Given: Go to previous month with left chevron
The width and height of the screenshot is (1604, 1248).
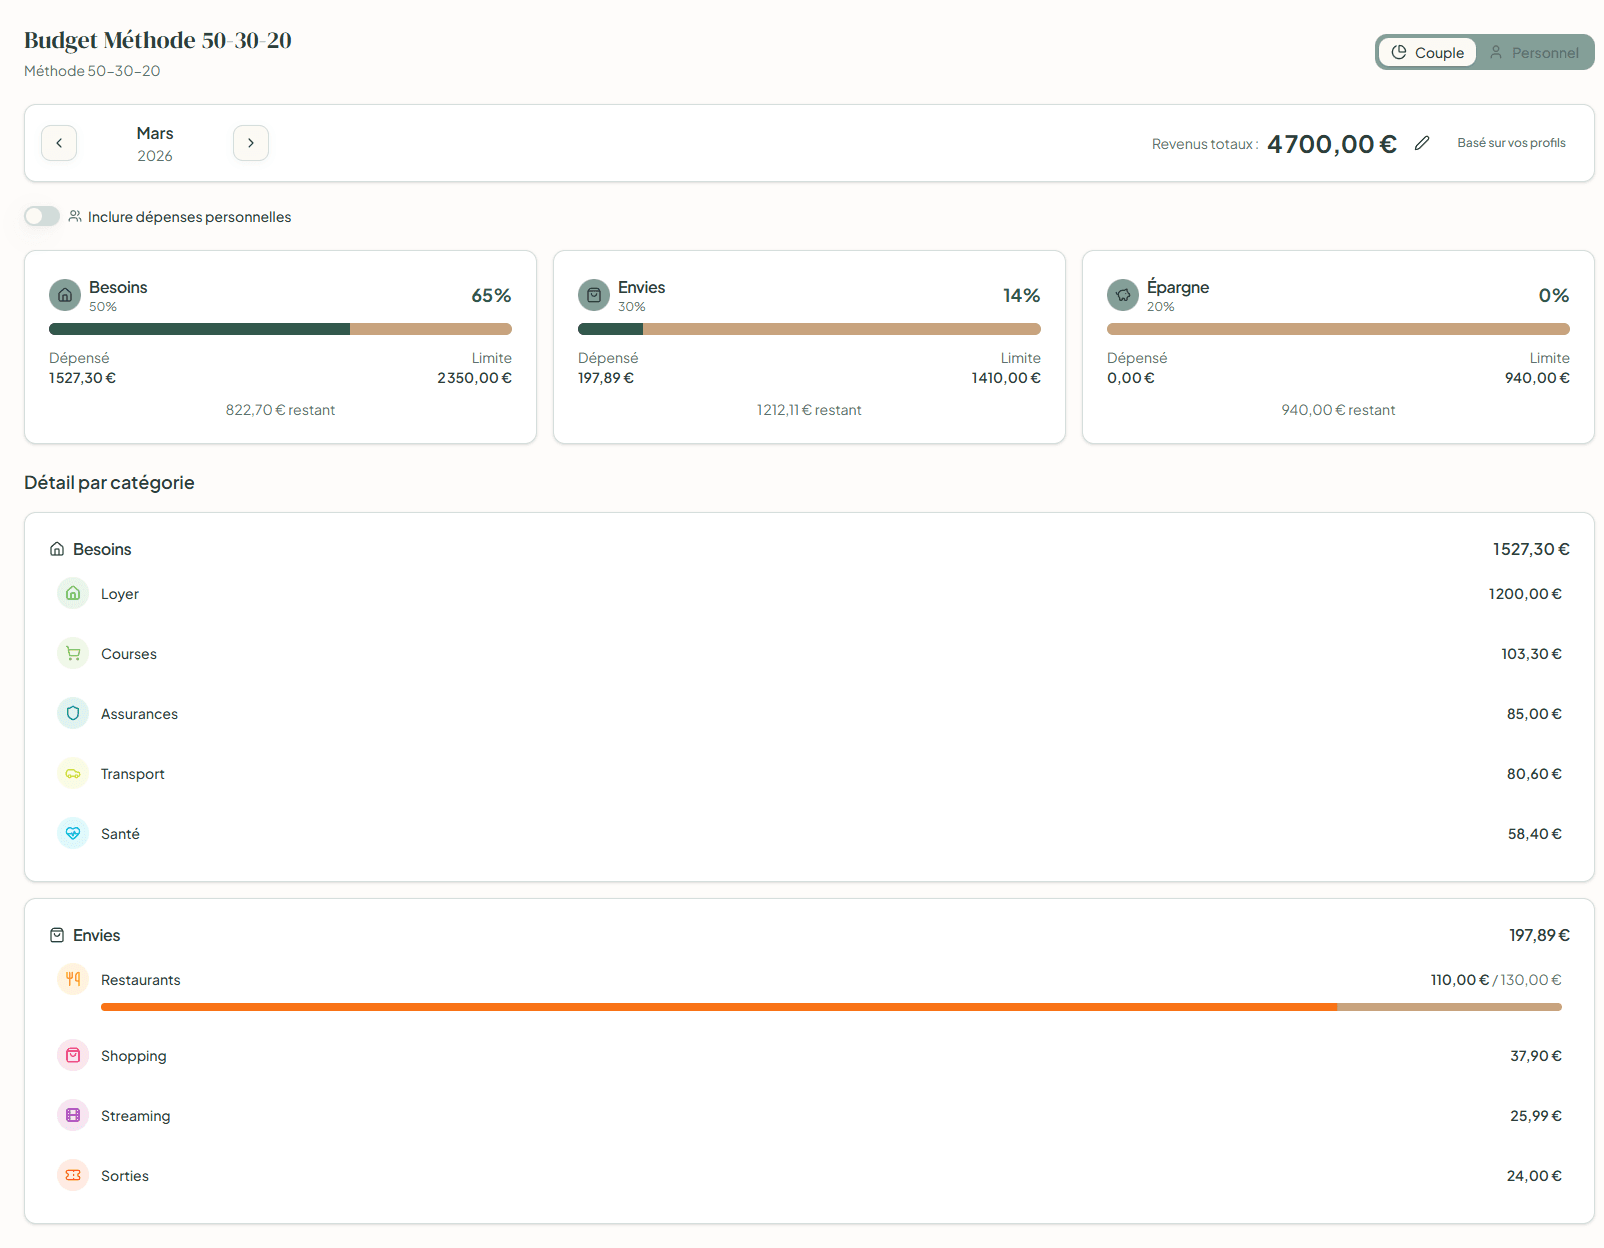Looking at the screenshot, I should point(59,143).
